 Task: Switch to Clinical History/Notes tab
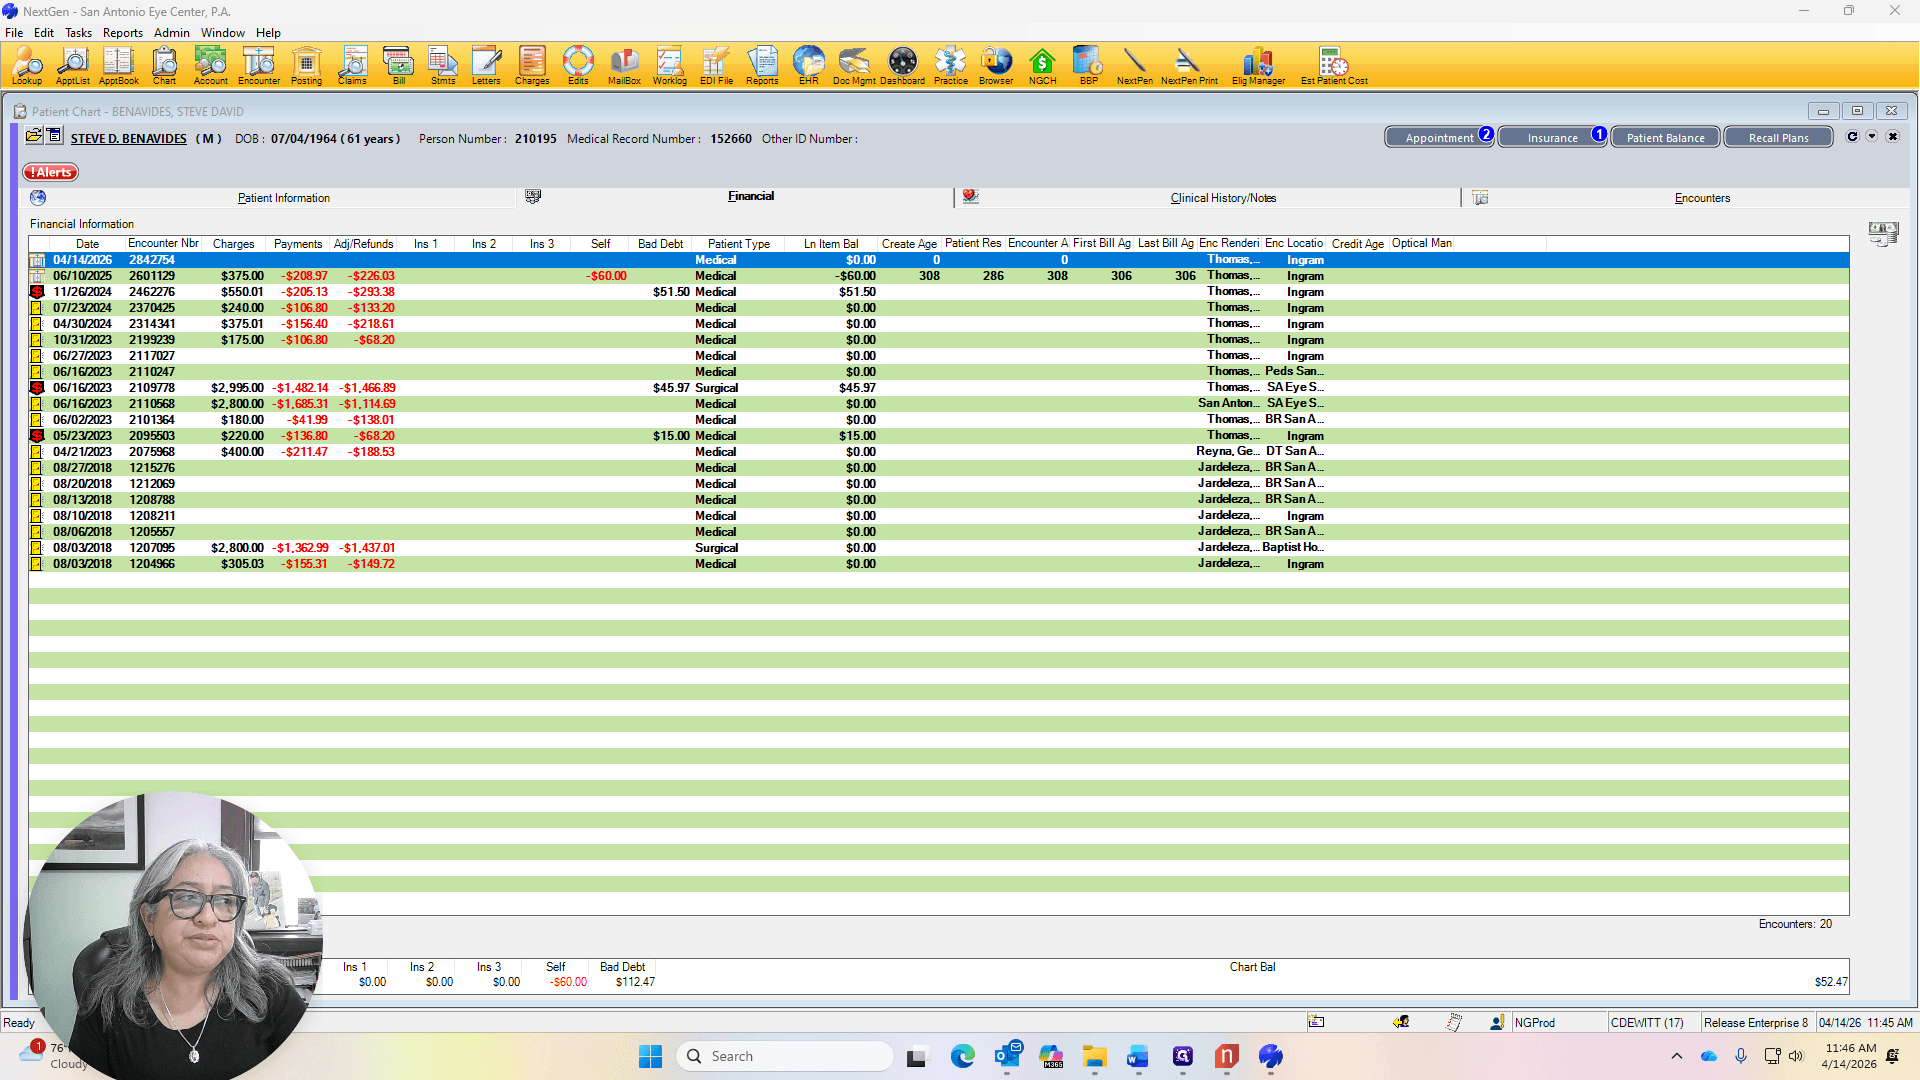pyautogui.click(x=1223, y=198)
